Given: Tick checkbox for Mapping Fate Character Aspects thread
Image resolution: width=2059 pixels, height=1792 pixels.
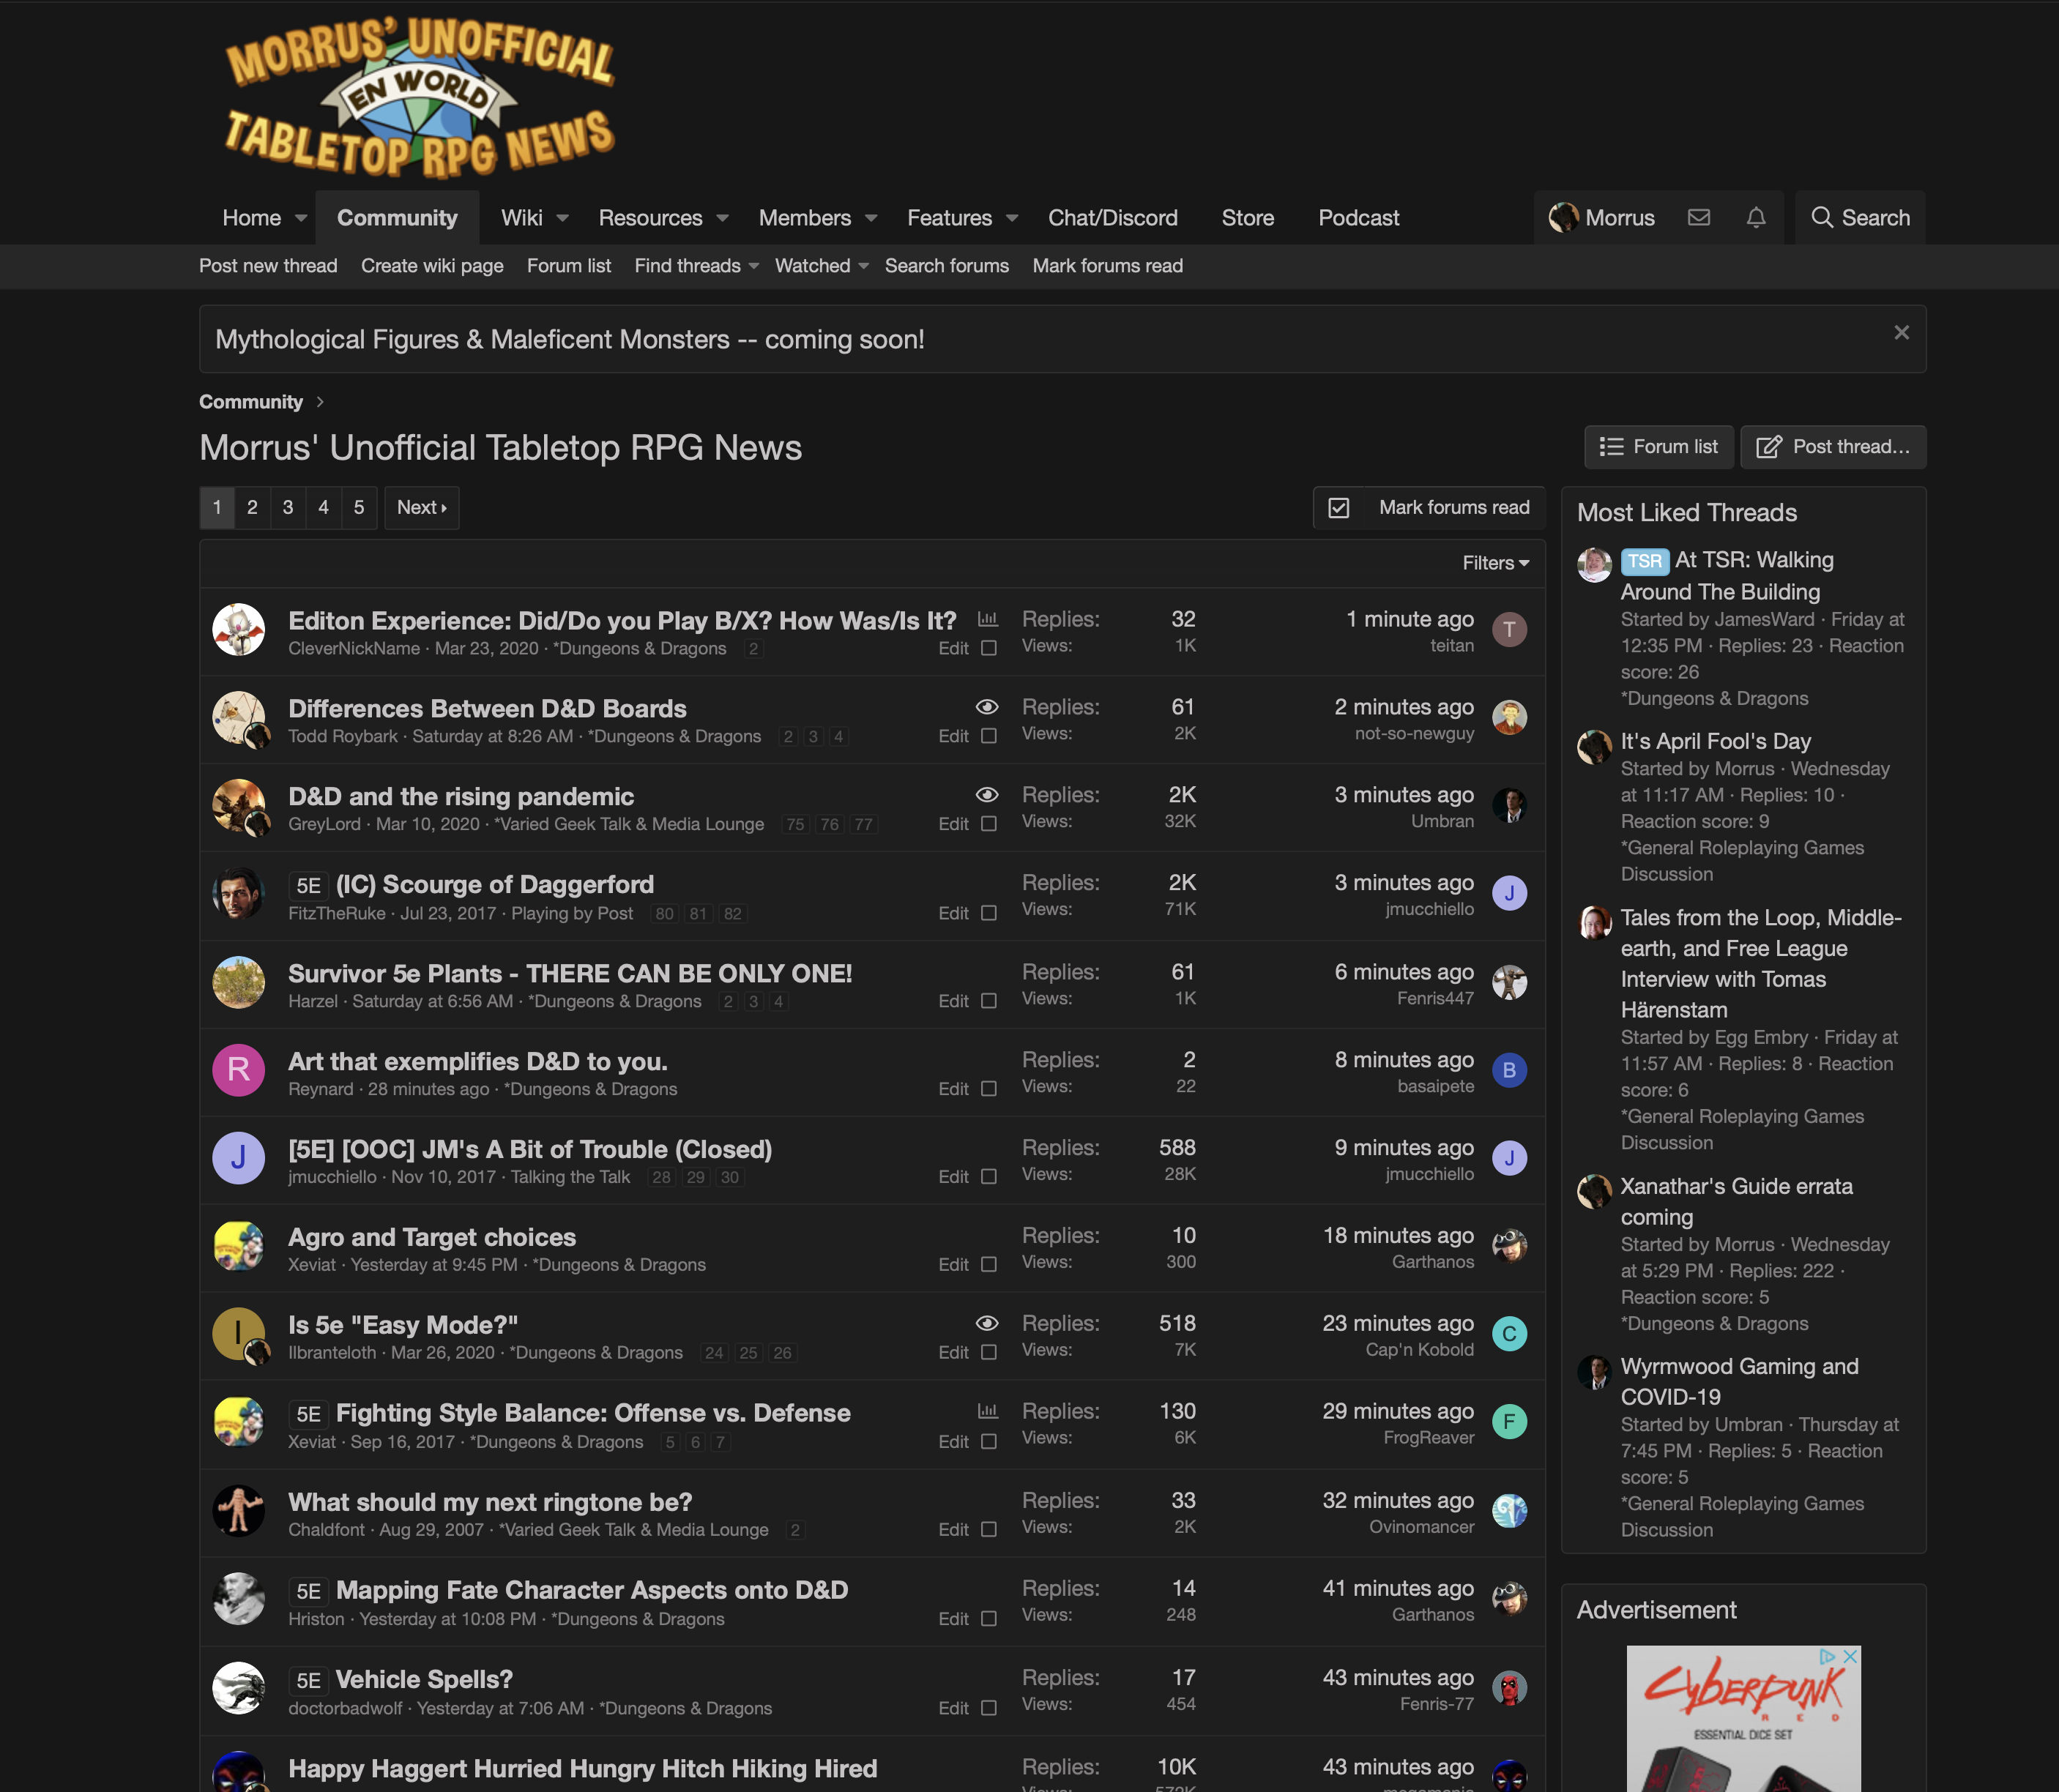Looking at the screenshot, I should tap(988, 1619).
